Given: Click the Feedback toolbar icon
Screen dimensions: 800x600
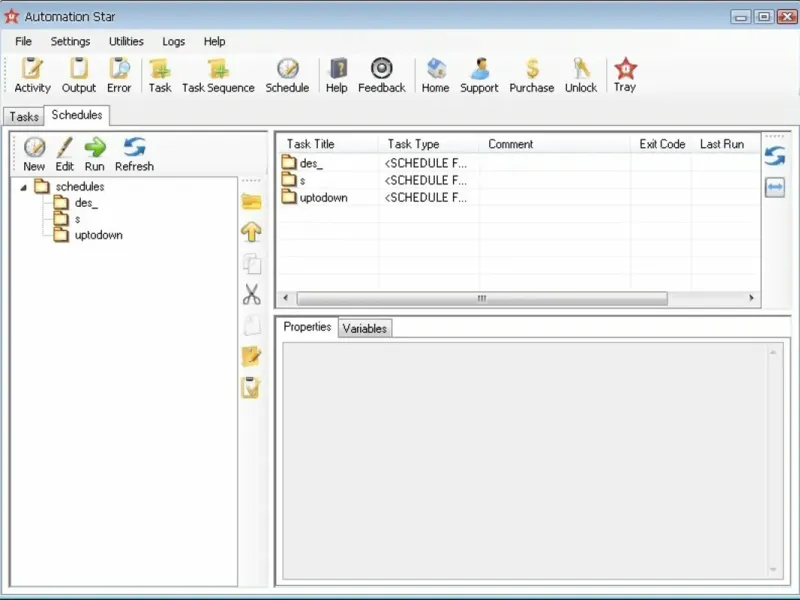Looking at the screenshot, I should pyautogui.click(x=382, y=76).
